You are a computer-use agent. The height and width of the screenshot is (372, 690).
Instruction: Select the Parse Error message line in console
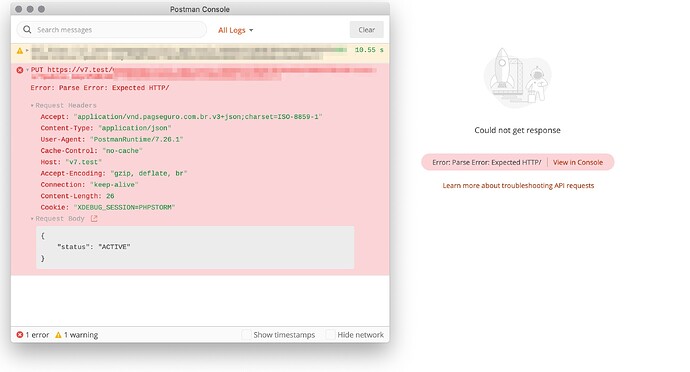100,88
